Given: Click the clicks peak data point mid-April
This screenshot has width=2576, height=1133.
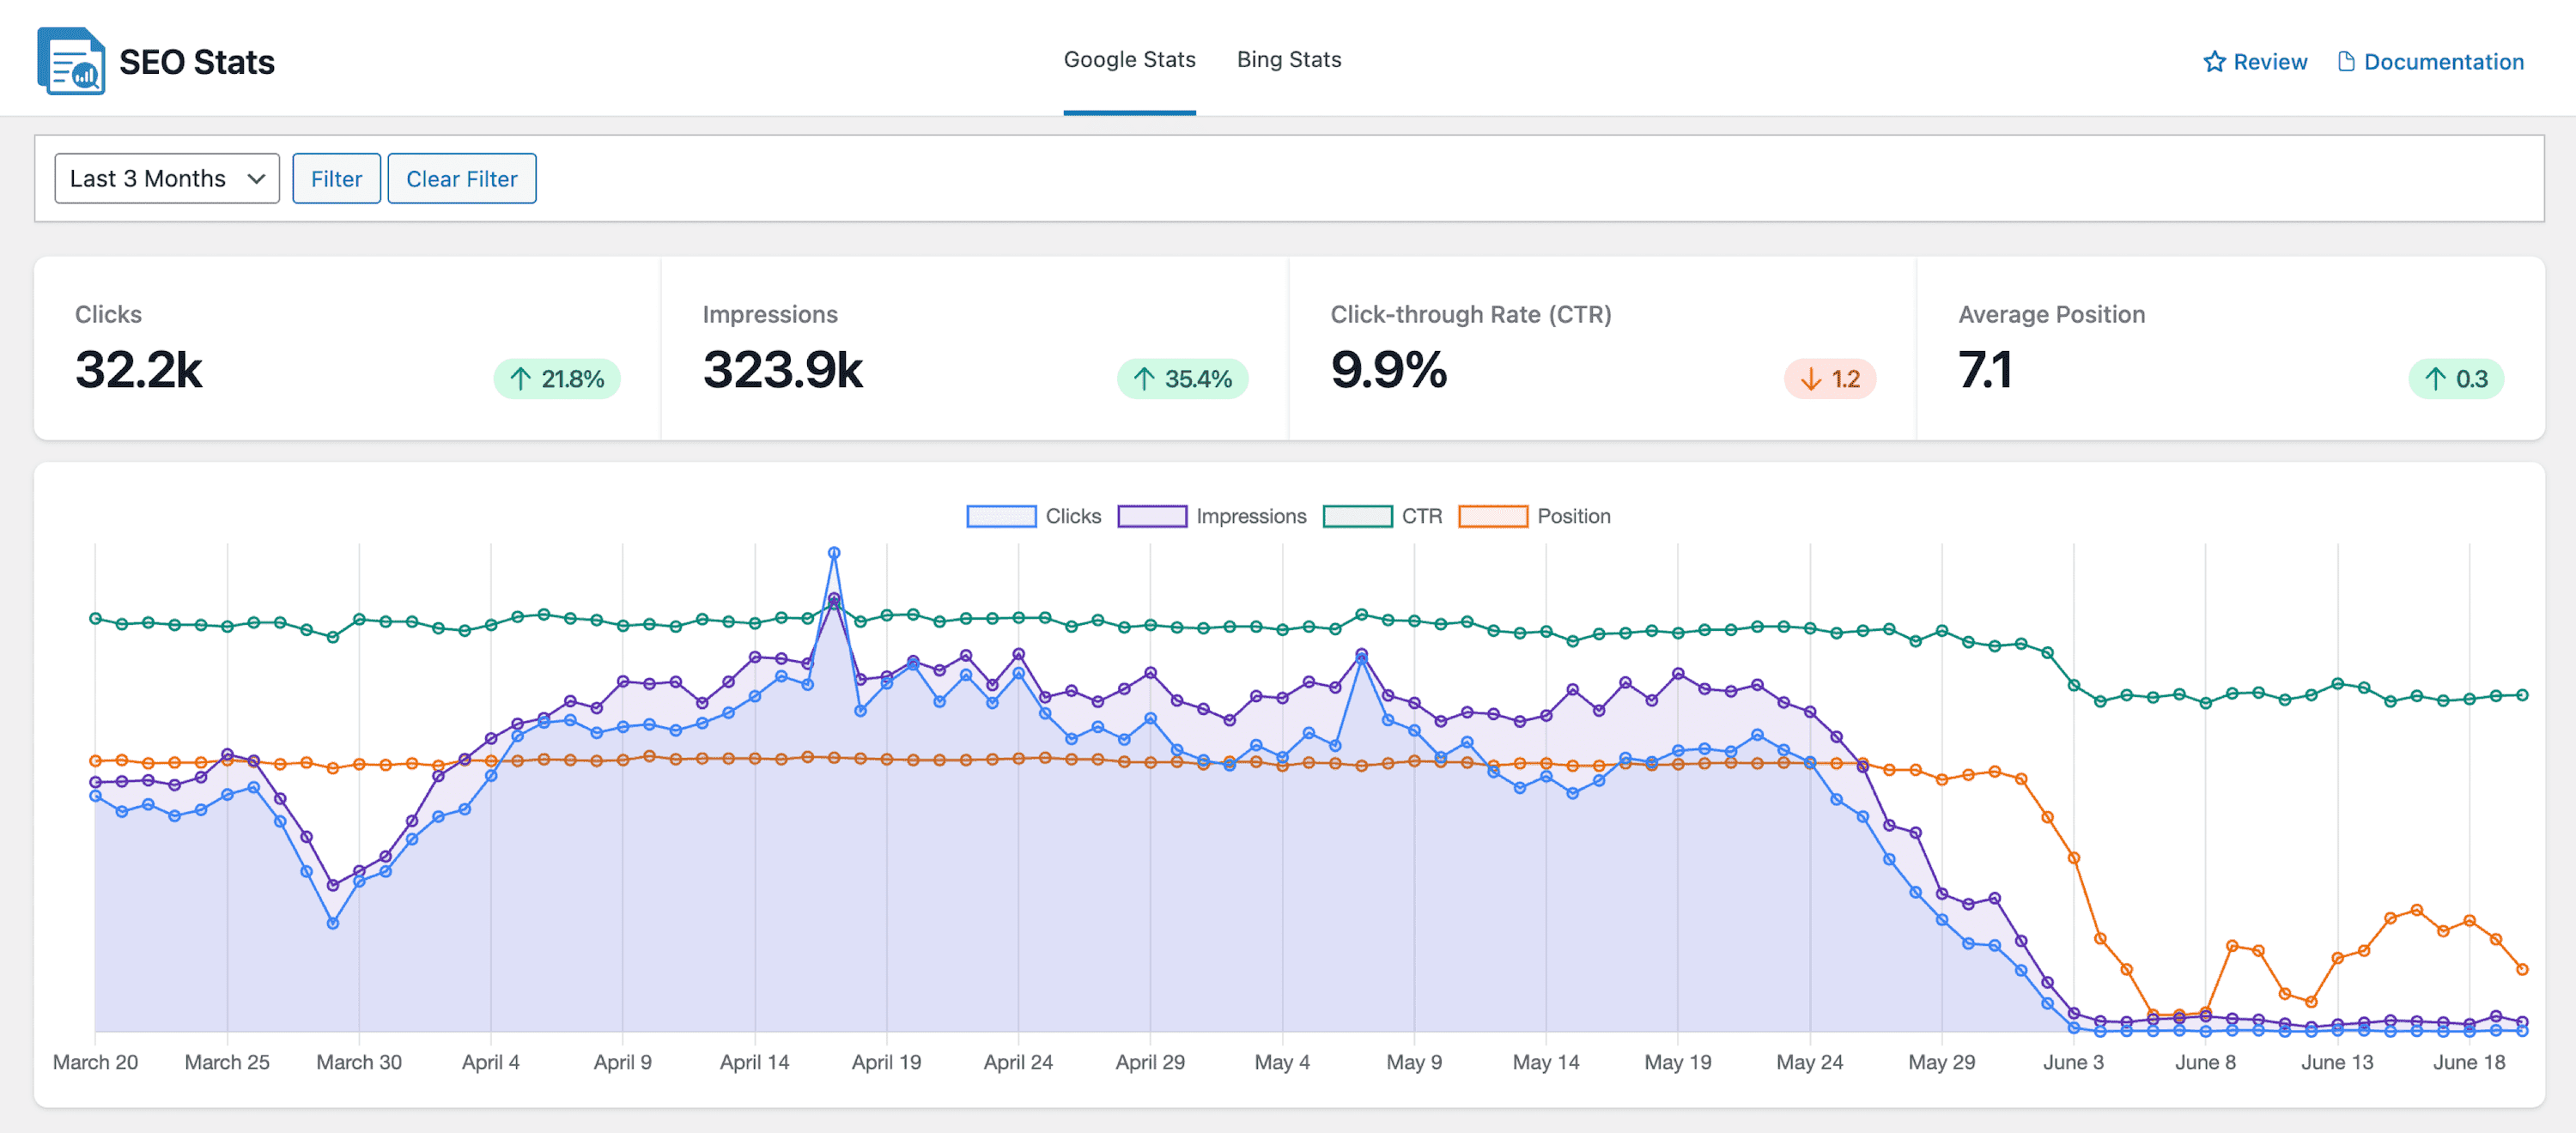Looking at the screenshot, I should pyautogui.click(x=834, y=553).
